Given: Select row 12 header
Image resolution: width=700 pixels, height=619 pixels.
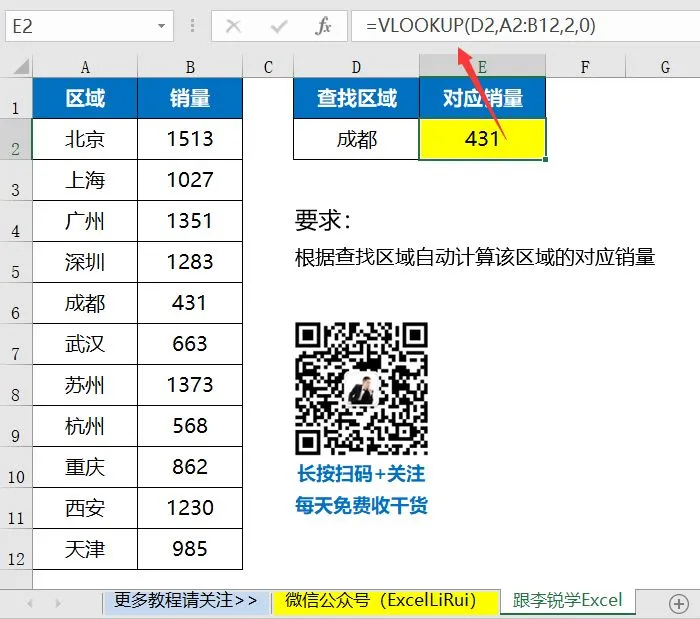Looking at the screenshot, I should coord(16,550).
